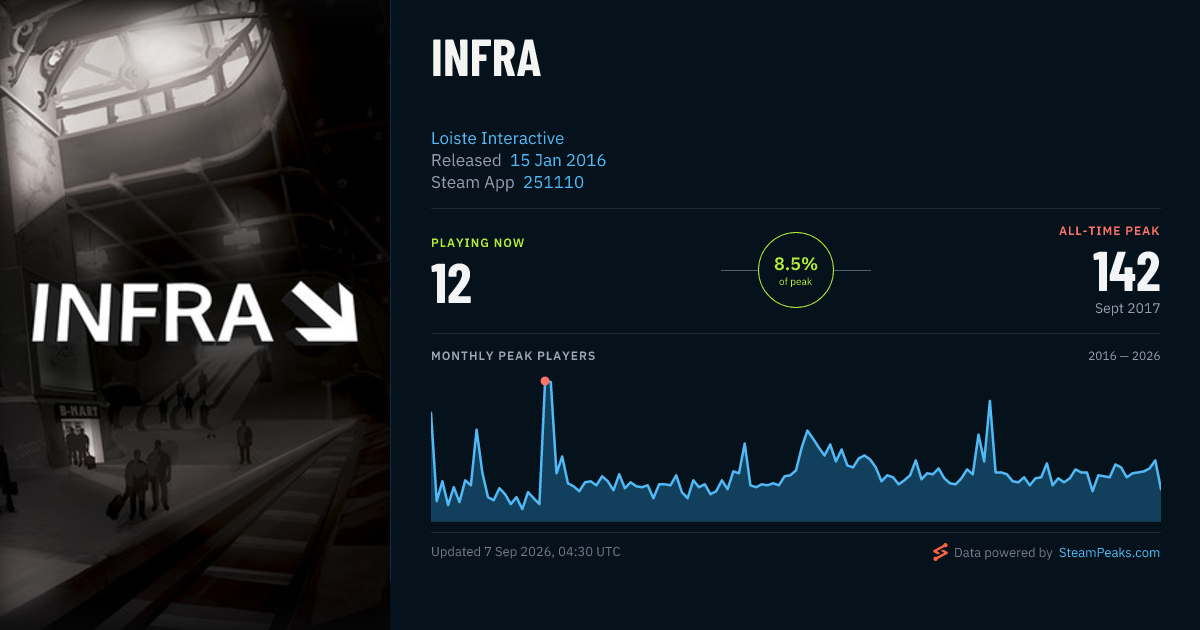The height and width of the screenshot is (630, 1200).
Task: Click the INFRA cover artwork image
Action: coord(195,315)
